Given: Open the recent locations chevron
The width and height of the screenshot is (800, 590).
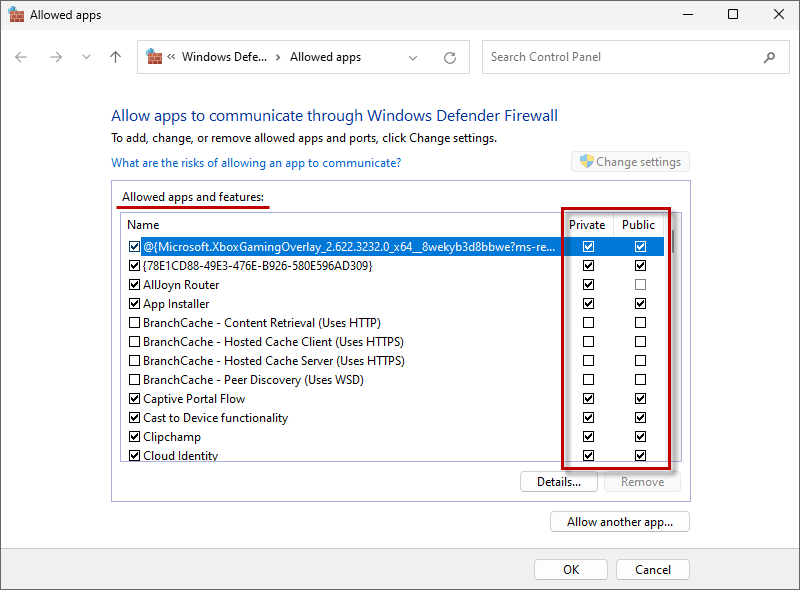Looking at the screenshot, I should pyautogui.click(x=86, y=57).
